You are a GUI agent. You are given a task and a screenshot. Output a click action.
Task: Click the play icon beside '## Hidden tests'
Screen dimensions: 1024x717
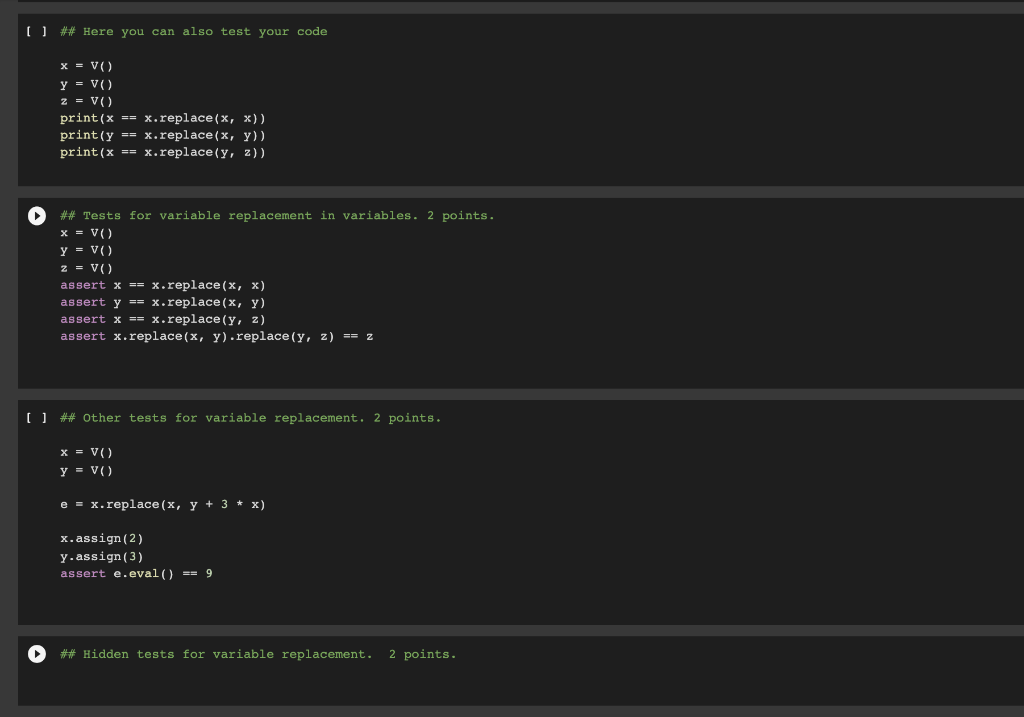36,654
